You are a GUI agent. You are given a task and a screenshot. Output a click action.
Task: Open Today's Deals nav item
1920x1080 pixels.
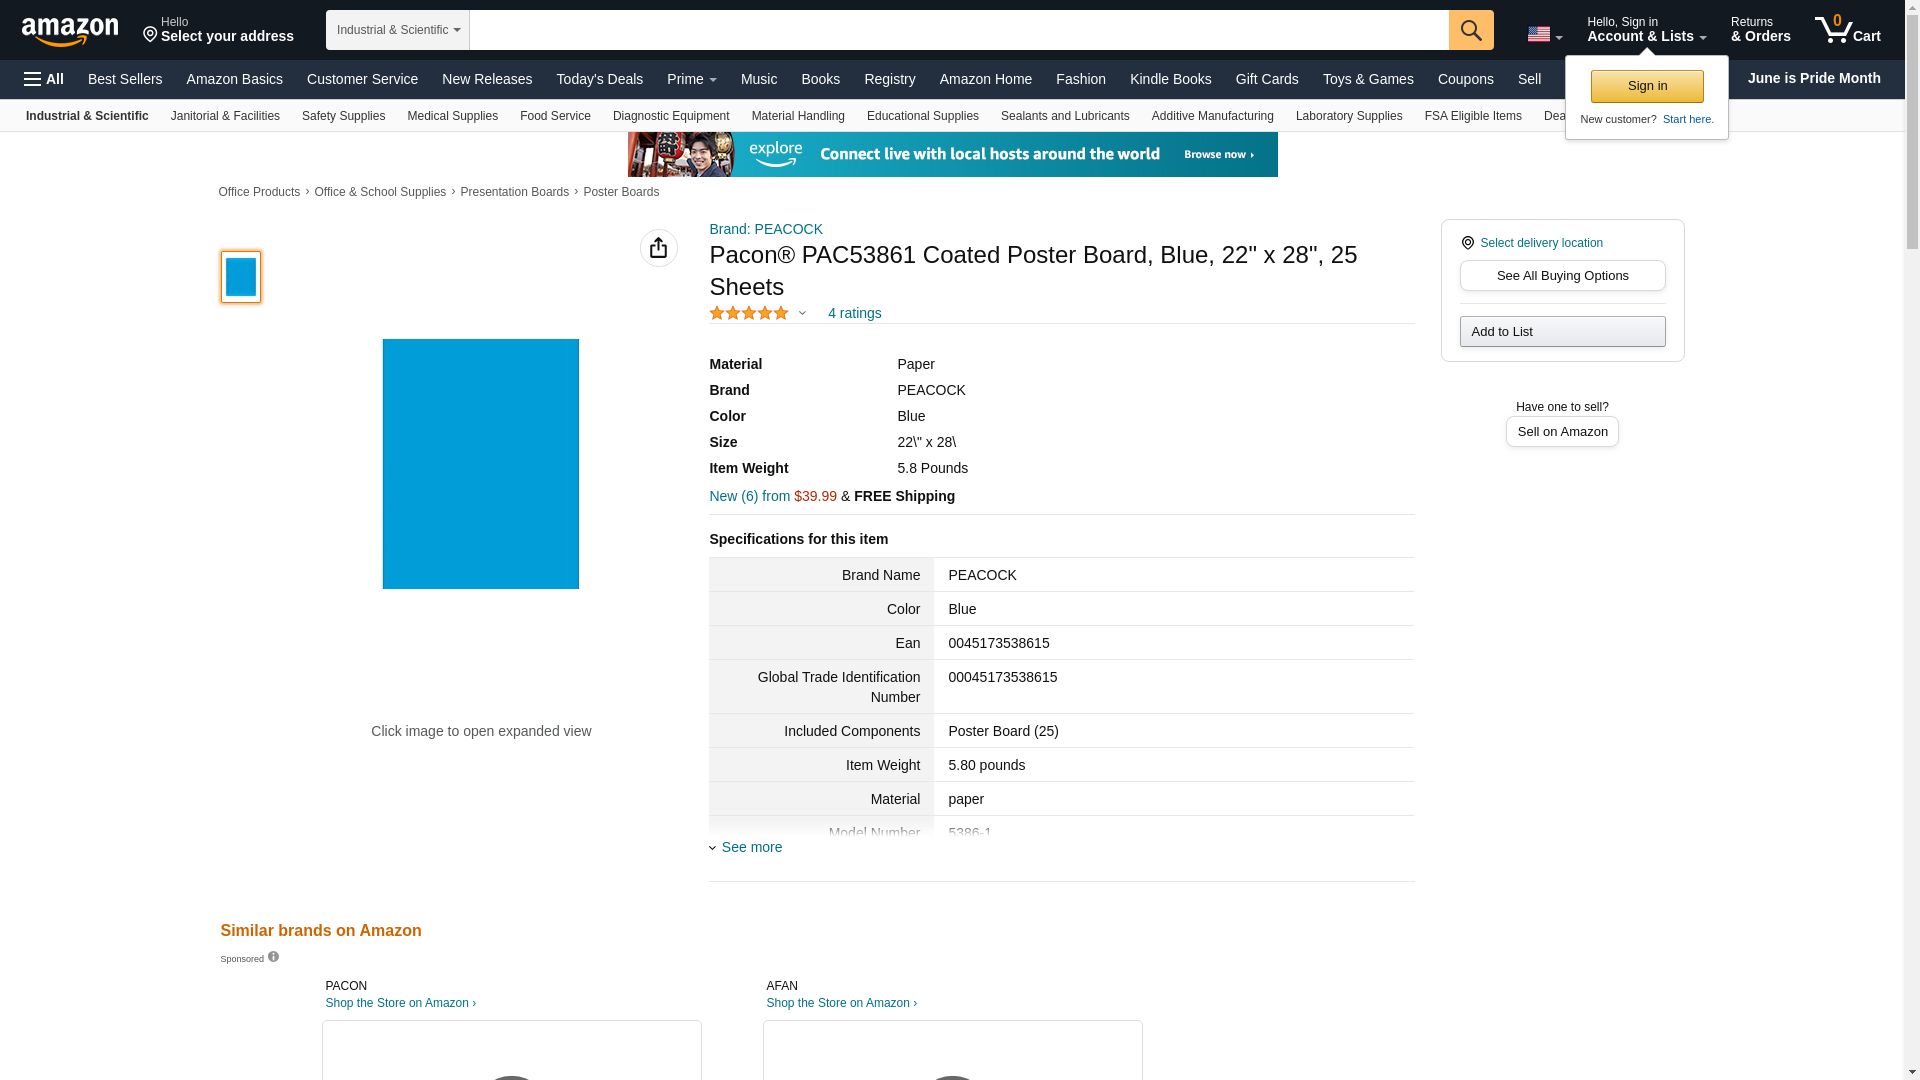(x=599, y=79)
